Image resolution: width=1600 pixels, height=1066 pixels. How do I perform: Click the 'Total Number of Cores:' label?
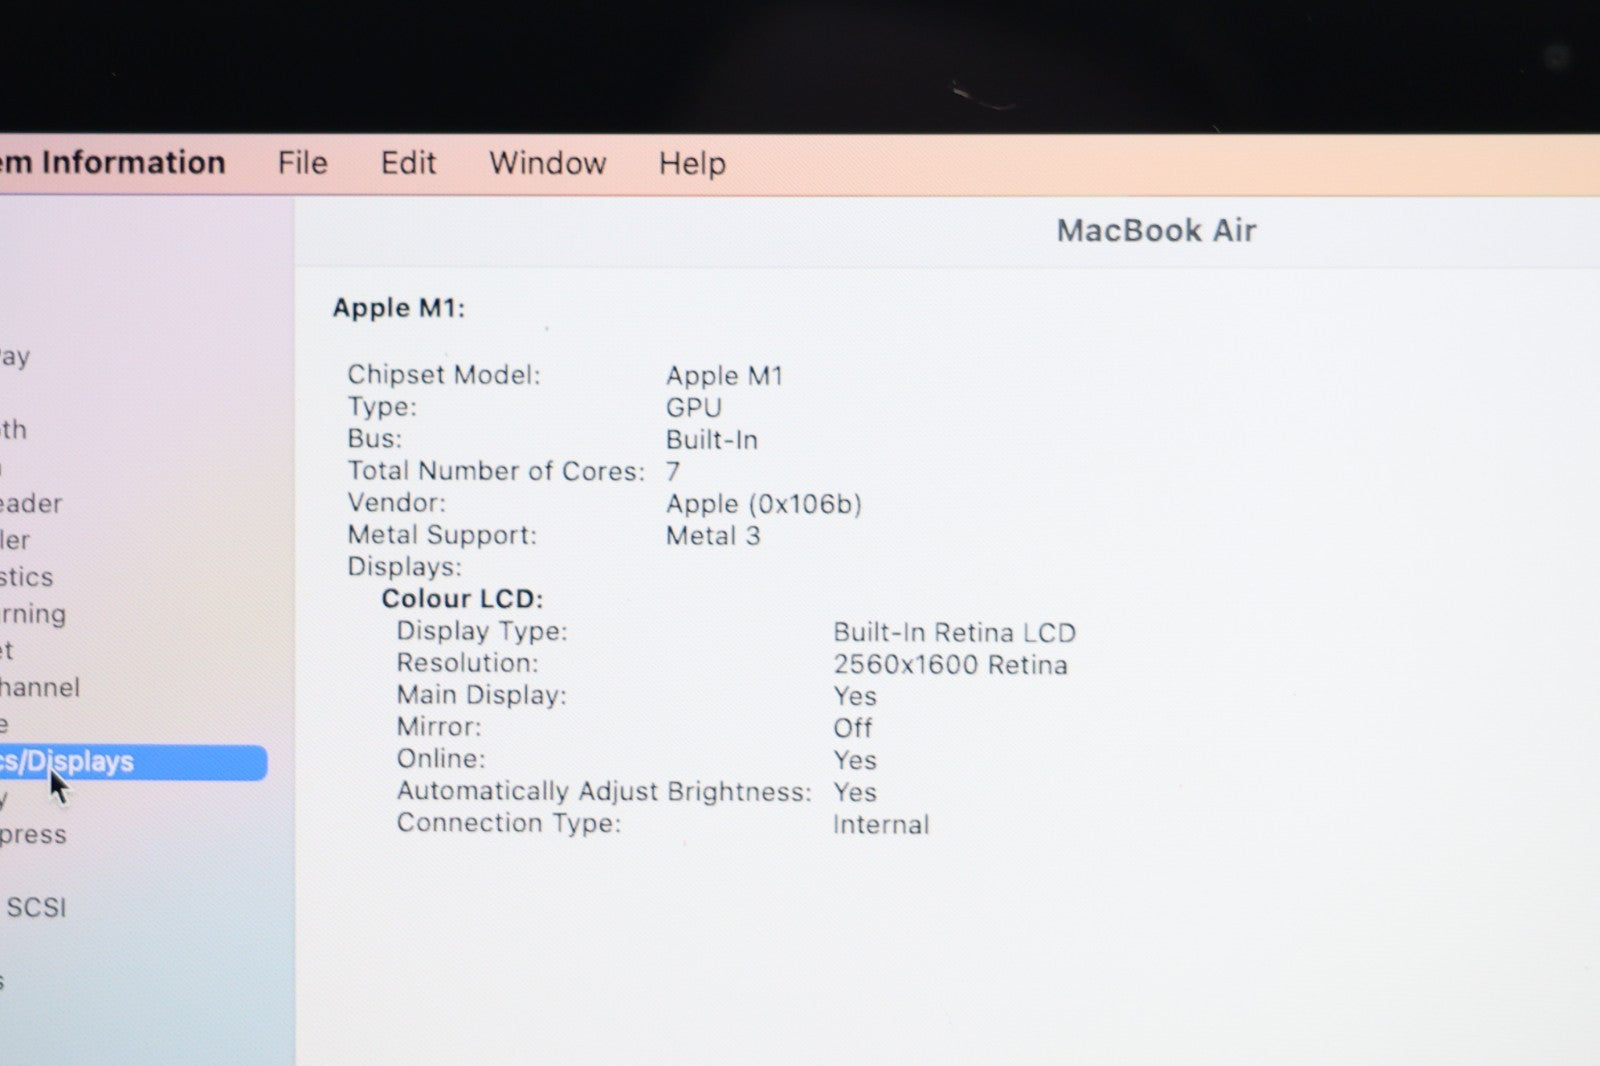click(496, 471)
